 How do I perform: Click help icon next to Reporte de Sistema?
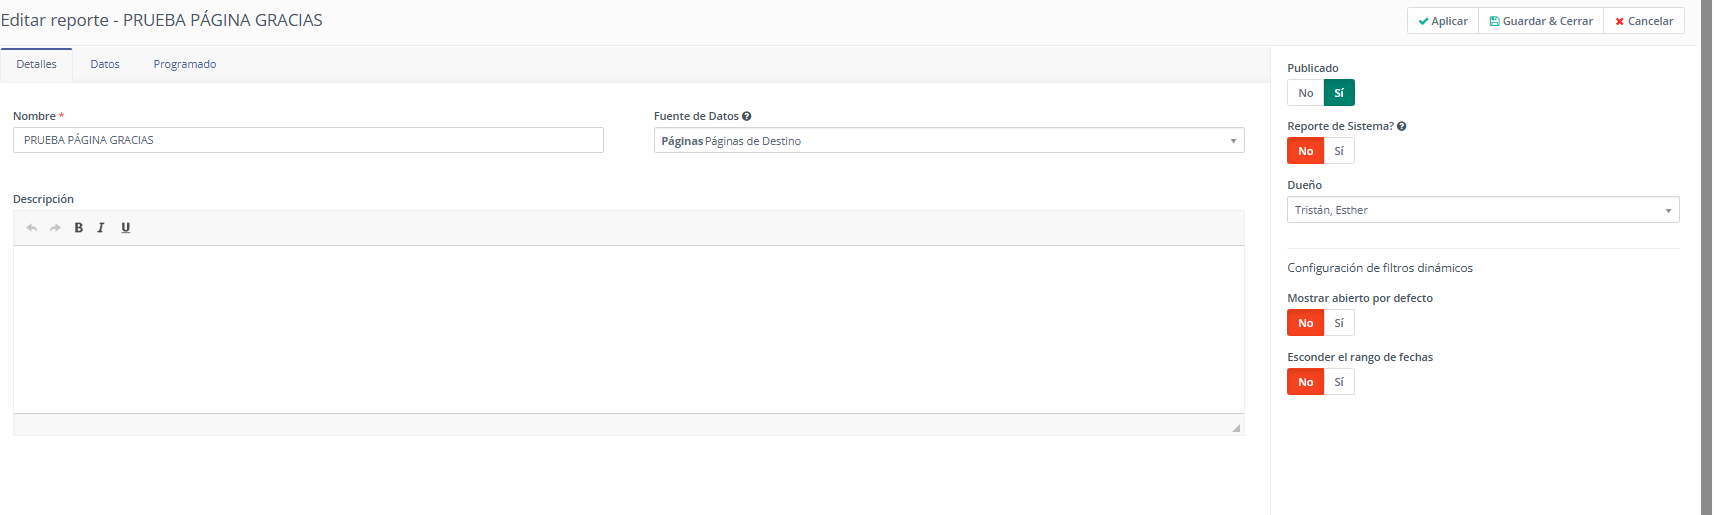[1401, 127]
